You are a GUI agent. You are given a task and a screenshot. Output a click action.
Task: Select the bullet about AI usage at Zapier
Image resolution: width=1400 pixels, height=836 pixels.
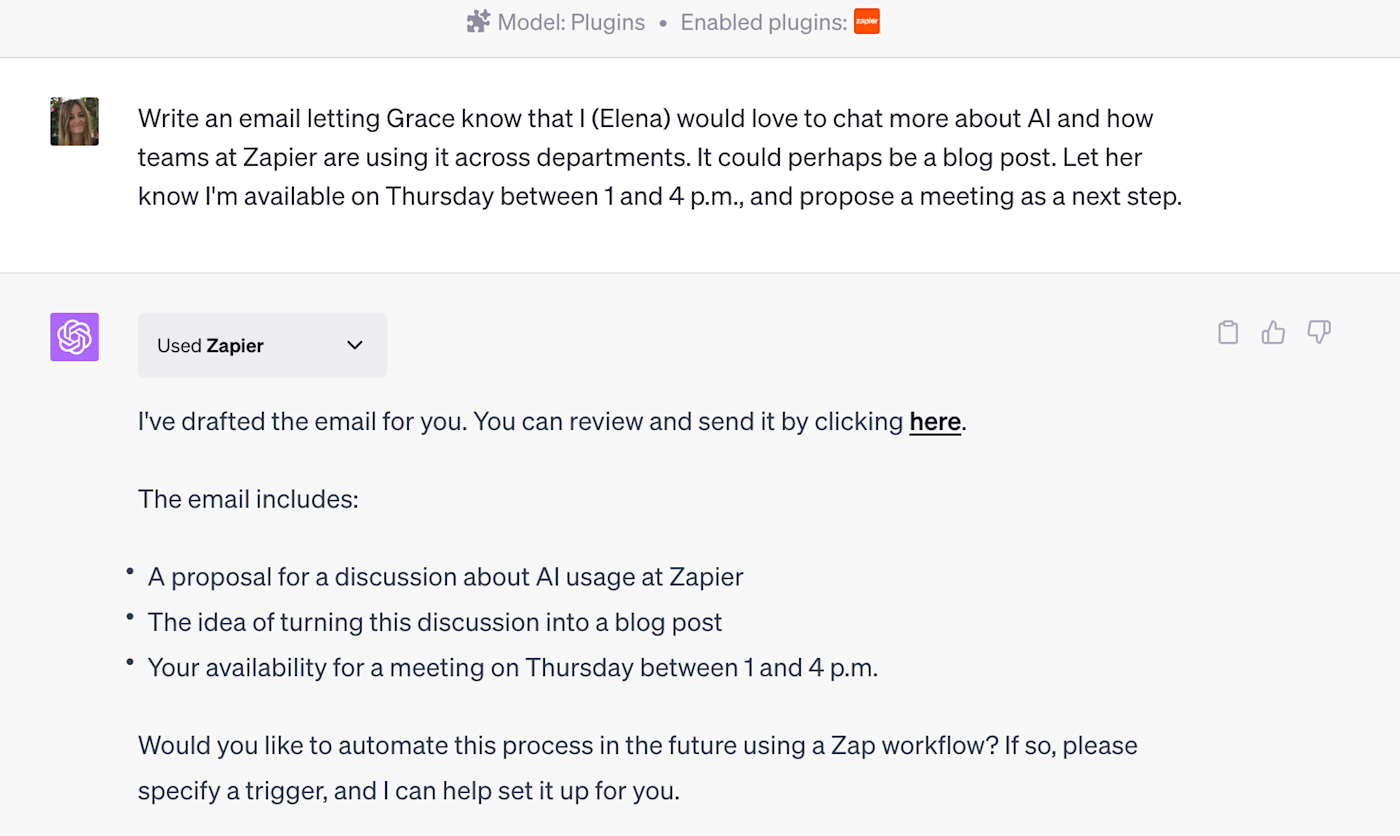click(445, 577)
